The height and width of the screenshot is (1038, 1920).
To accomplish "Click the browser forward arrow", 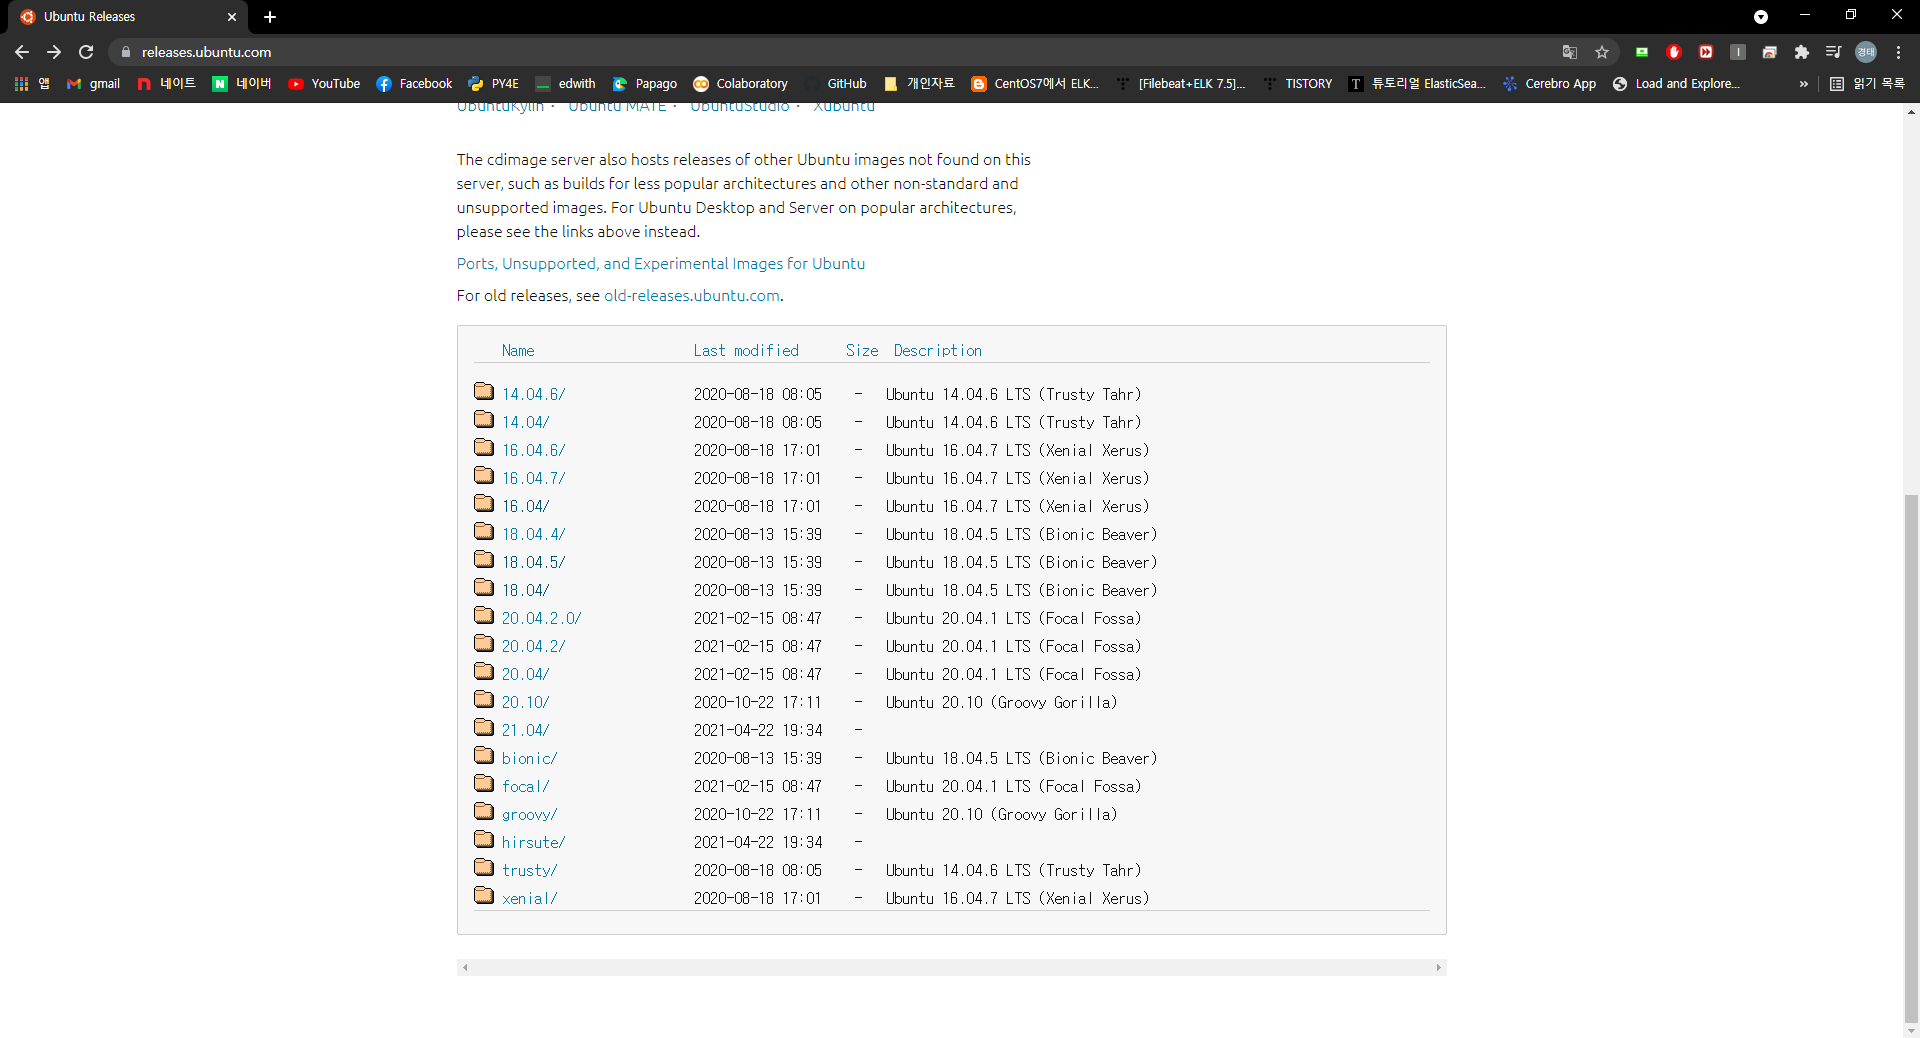I will pos(54,52).
